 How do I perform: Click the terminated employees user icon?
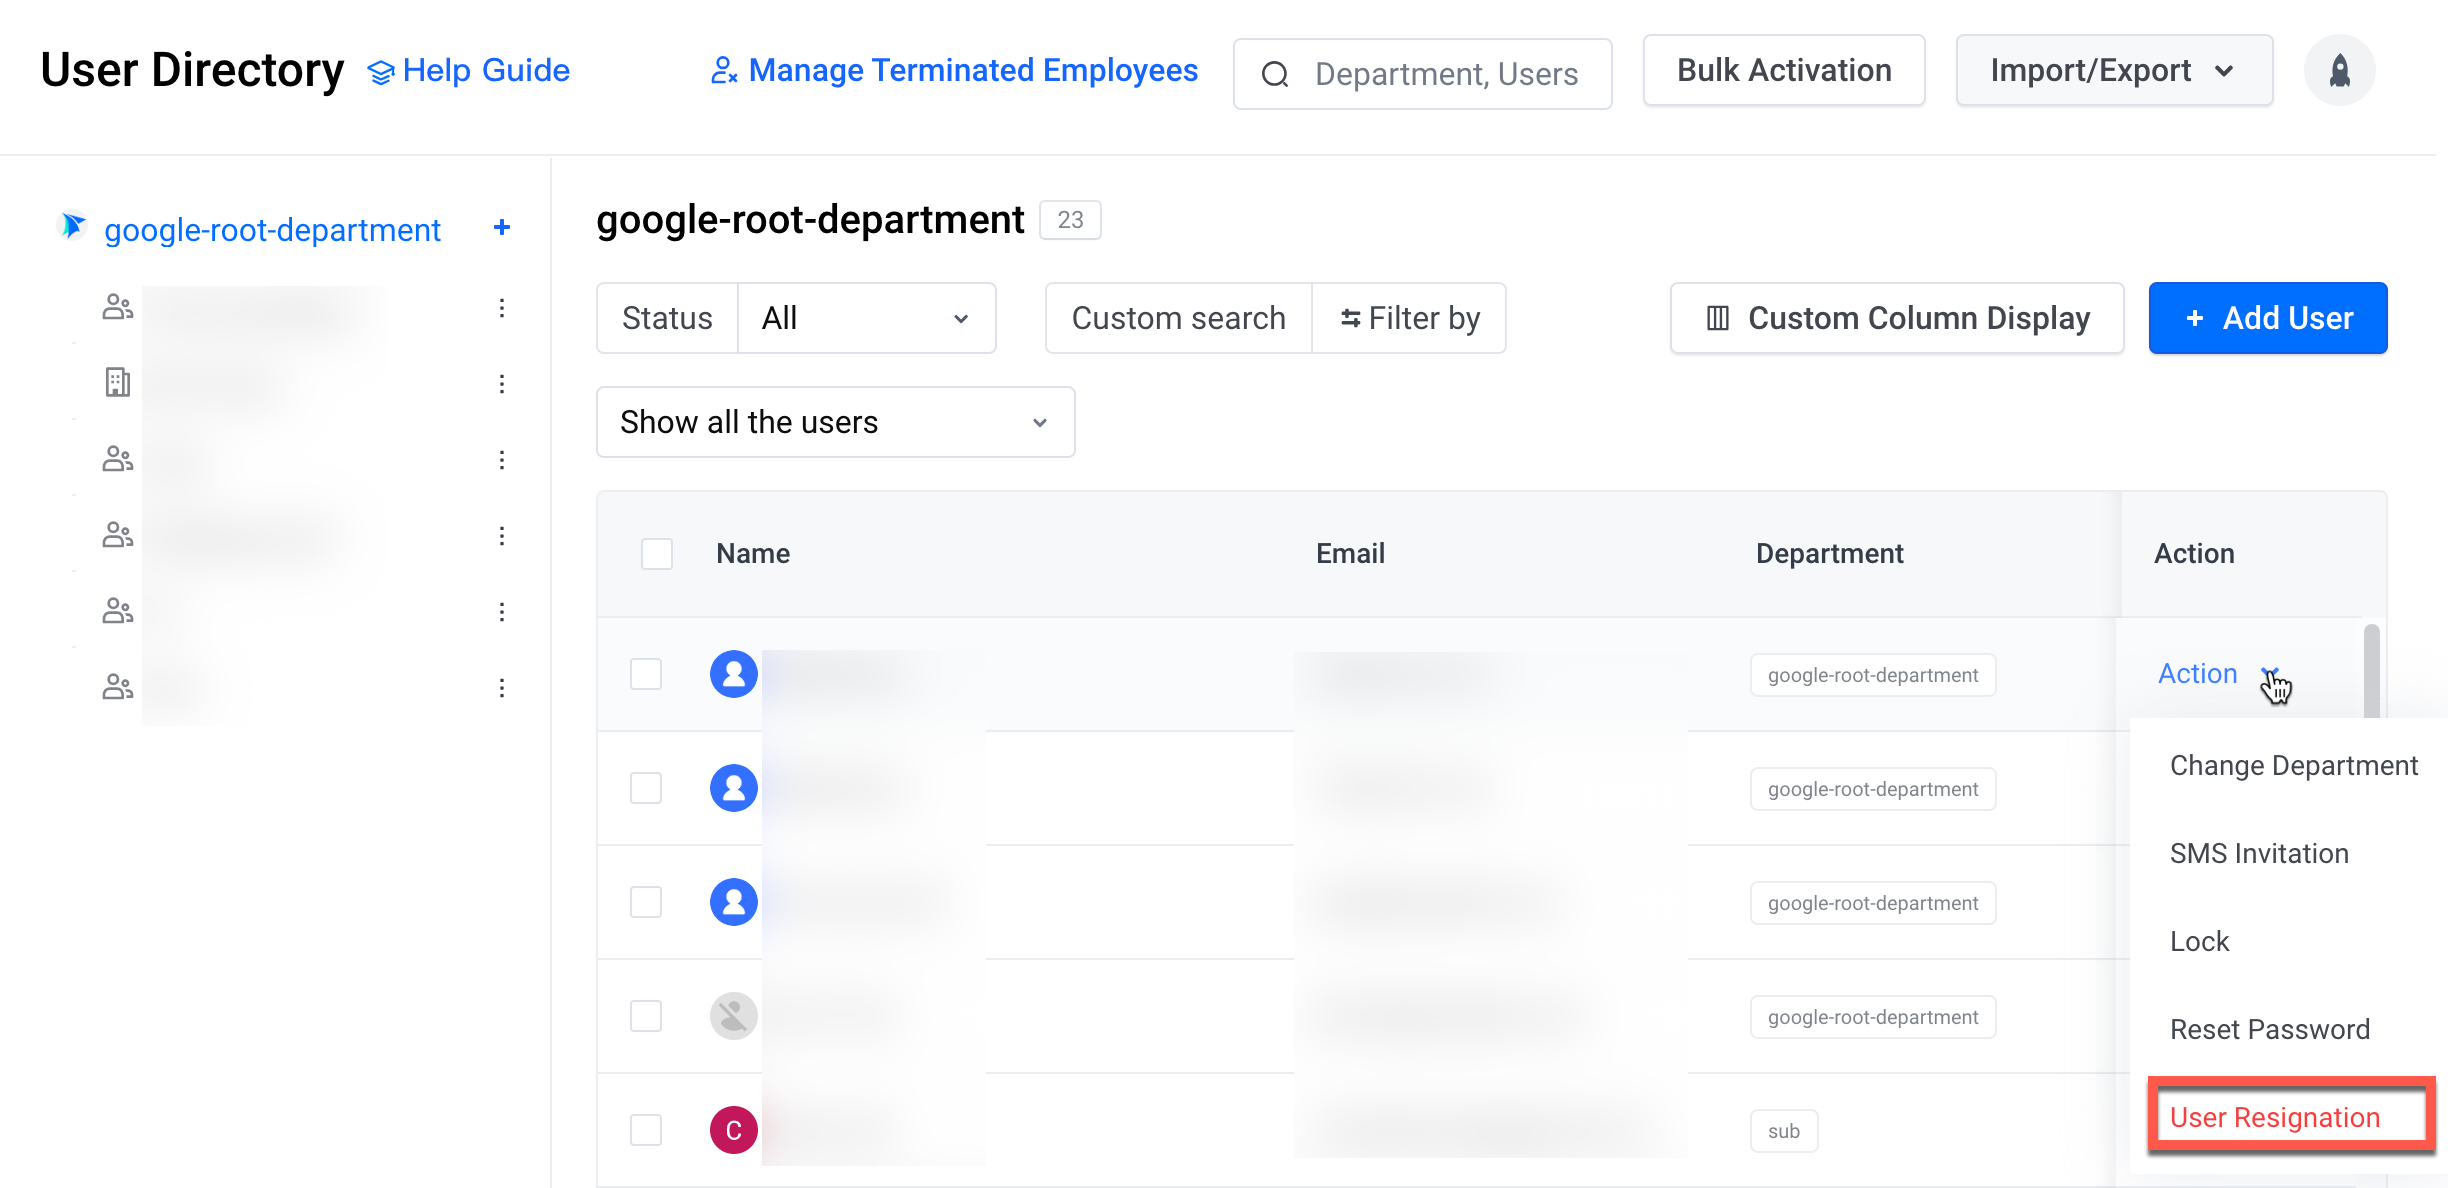pos(723,71)
